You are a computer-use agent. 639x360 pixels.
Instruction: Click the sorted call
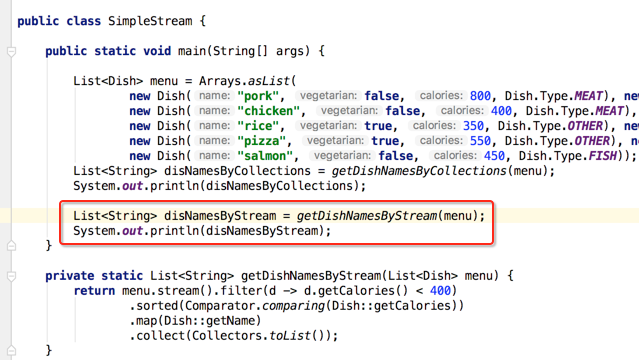click(x=160, y=306)
